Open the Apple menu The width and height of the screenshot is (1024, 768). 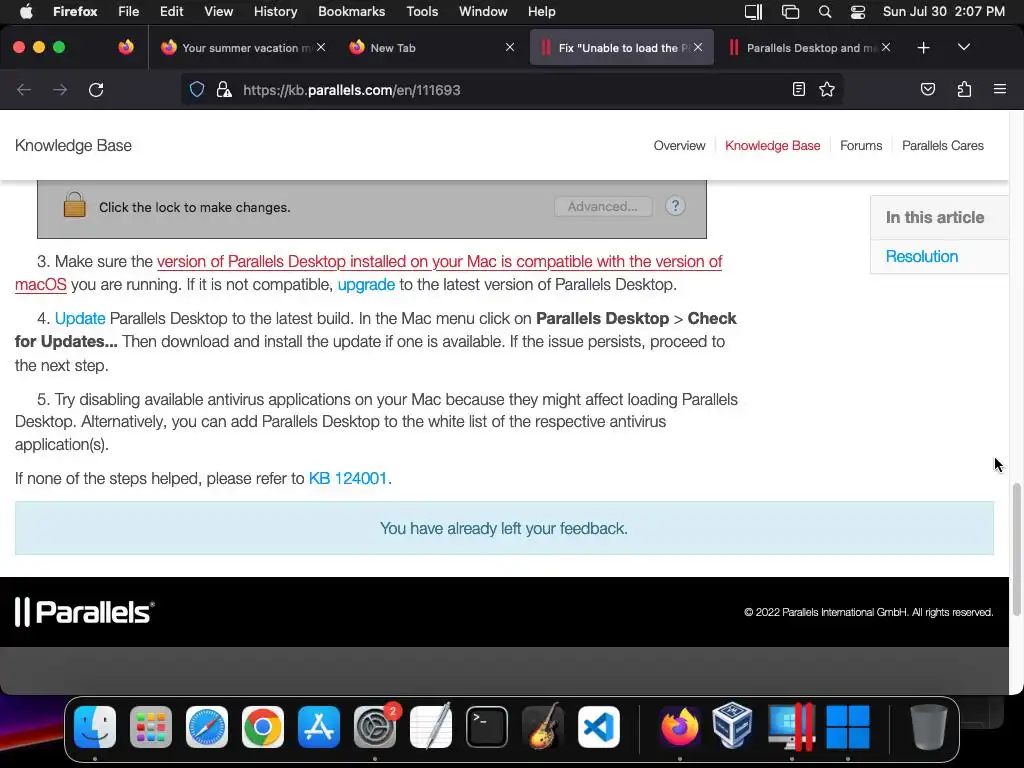pyautogui.click(x=25, y=11)
